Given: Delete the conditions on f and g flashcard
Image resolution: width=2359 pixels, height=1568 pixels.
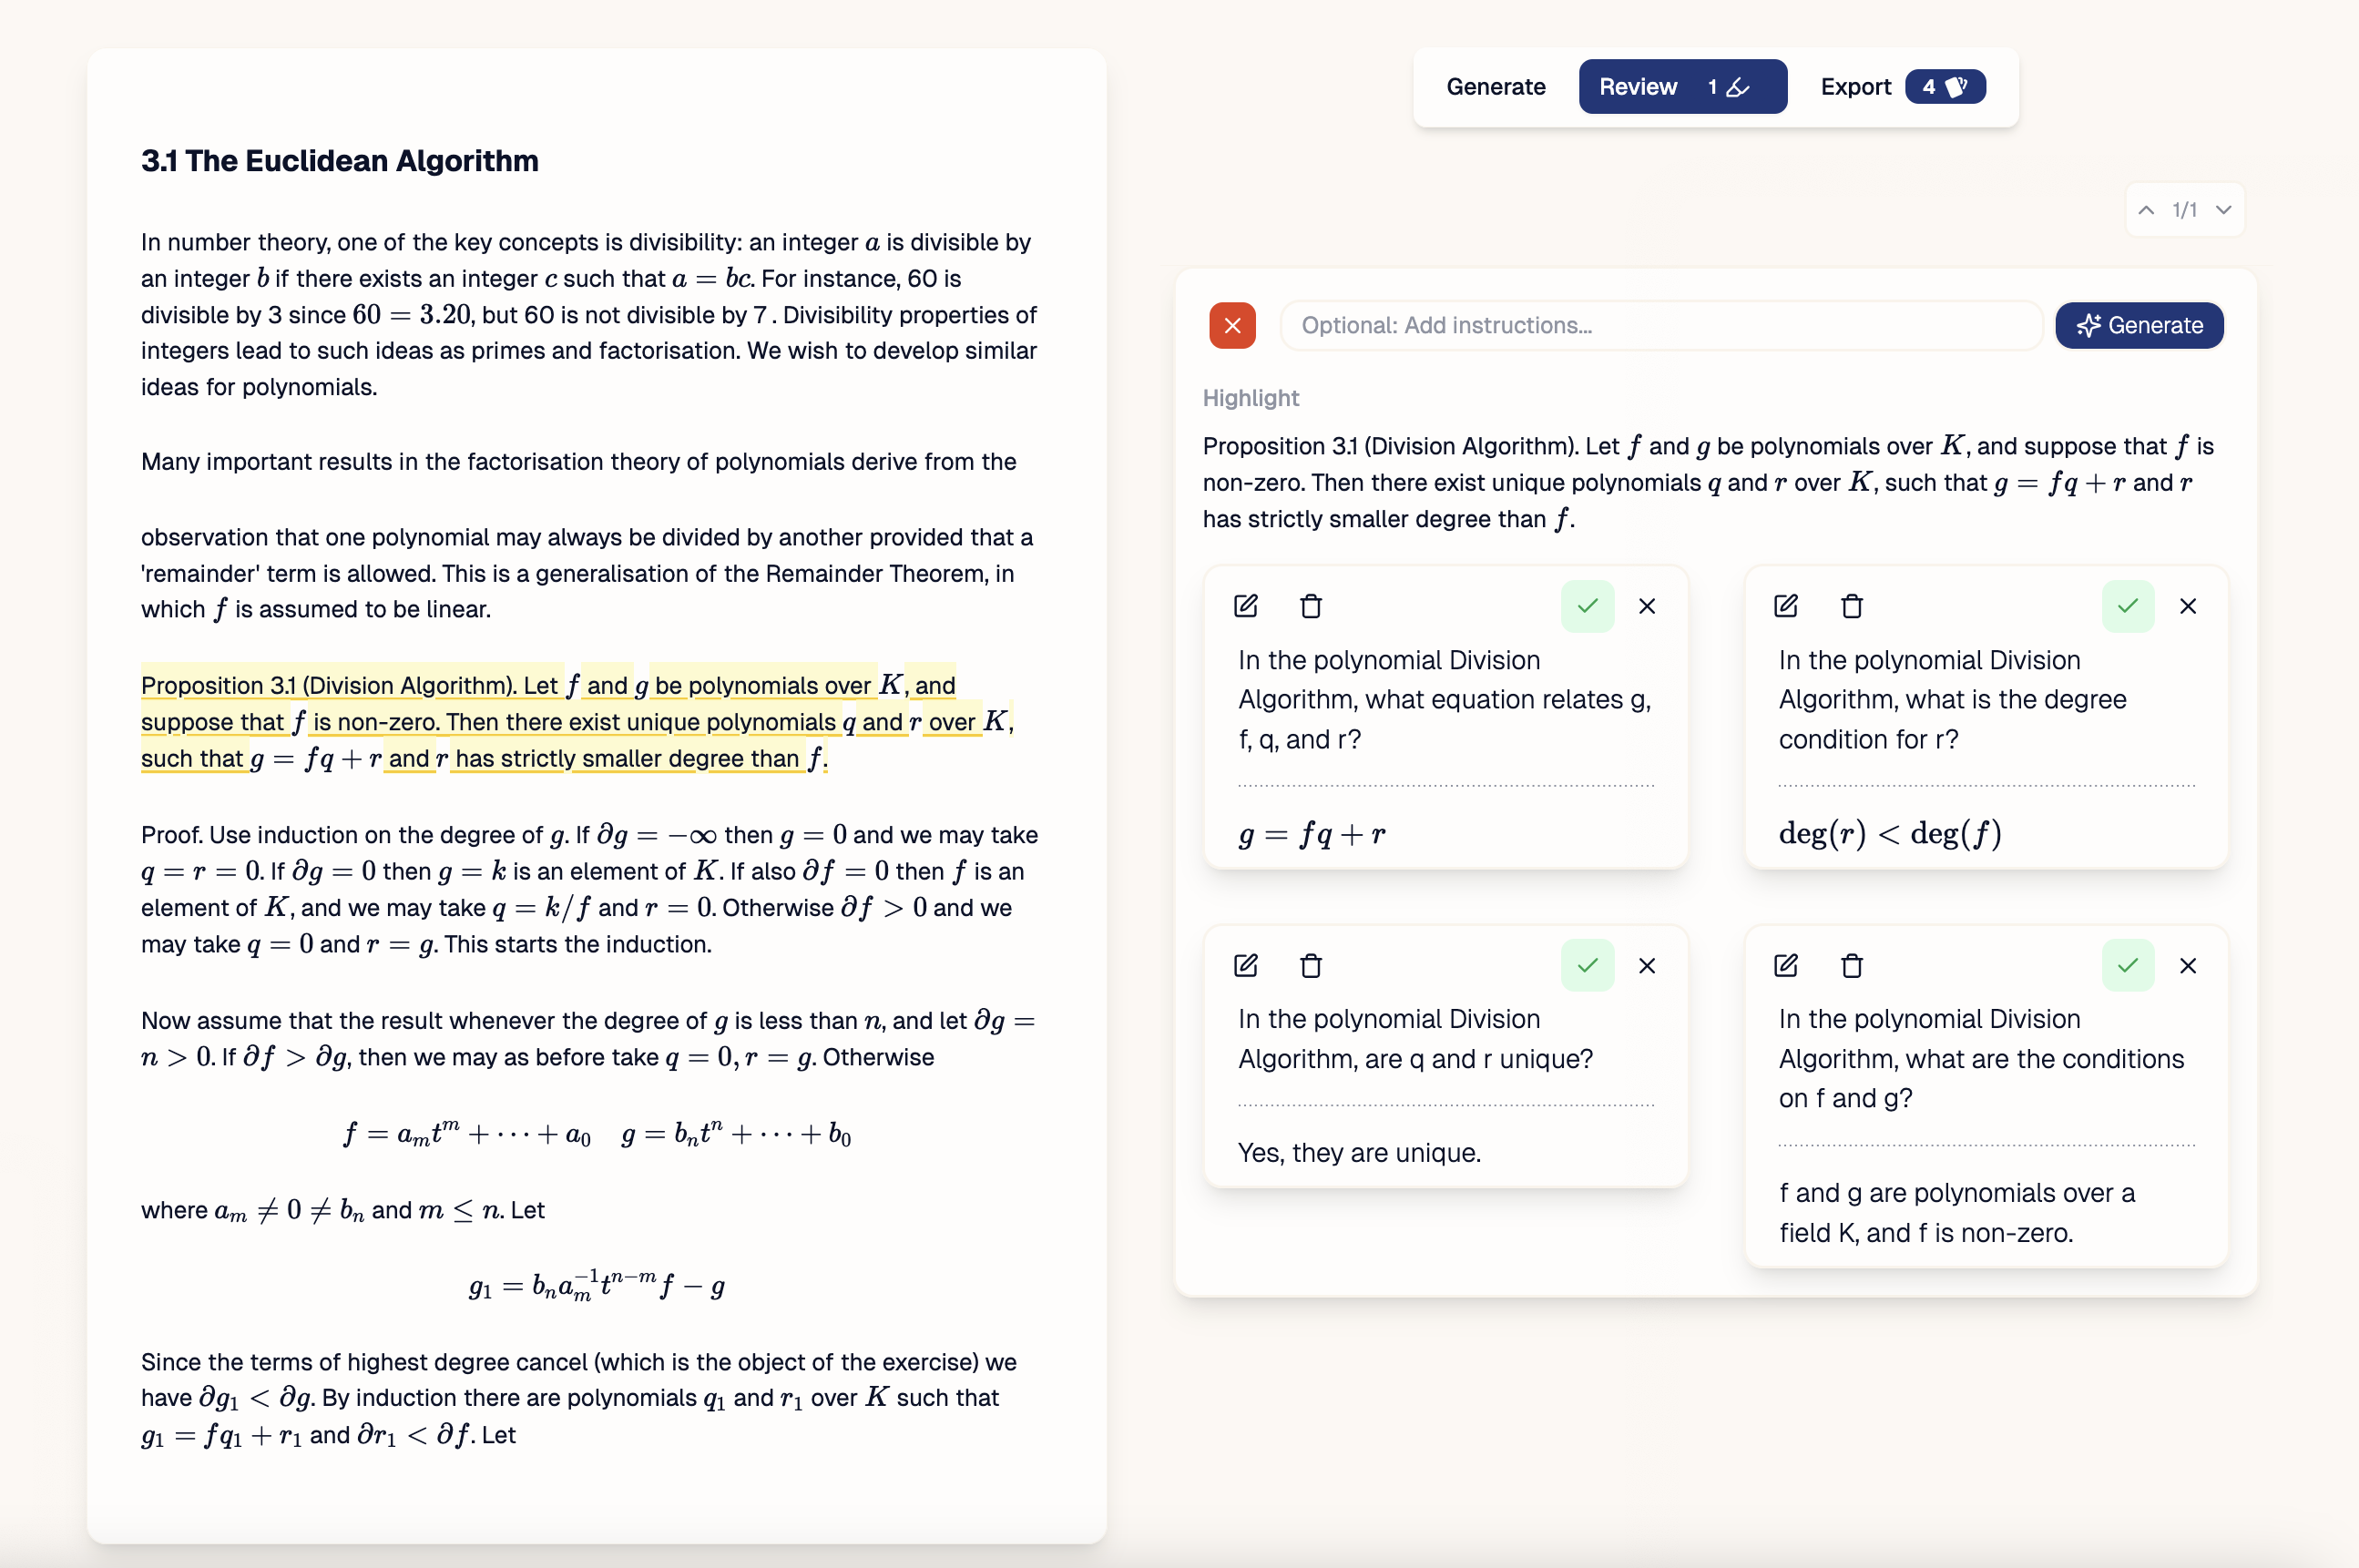Looking at the screenshot, I should 1849,965.
